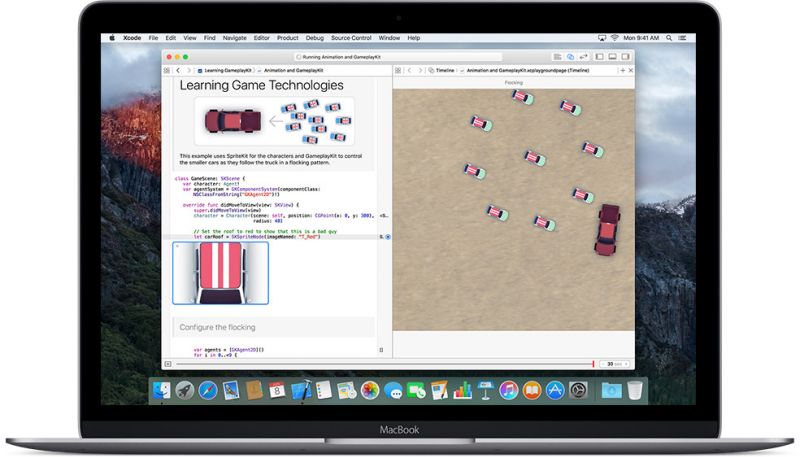Viewport: 800px width, 457px height.
Task: Toggle the navigator panel visibility
Action: pos(600,57)
